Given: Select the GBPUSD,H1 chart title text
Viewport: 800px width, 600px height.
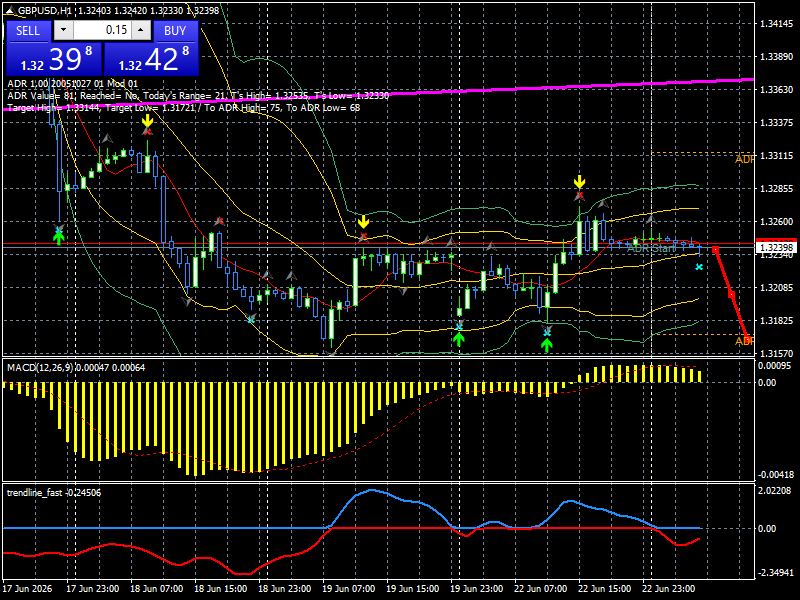Looking at the screenshot, I should pos(45,10).
